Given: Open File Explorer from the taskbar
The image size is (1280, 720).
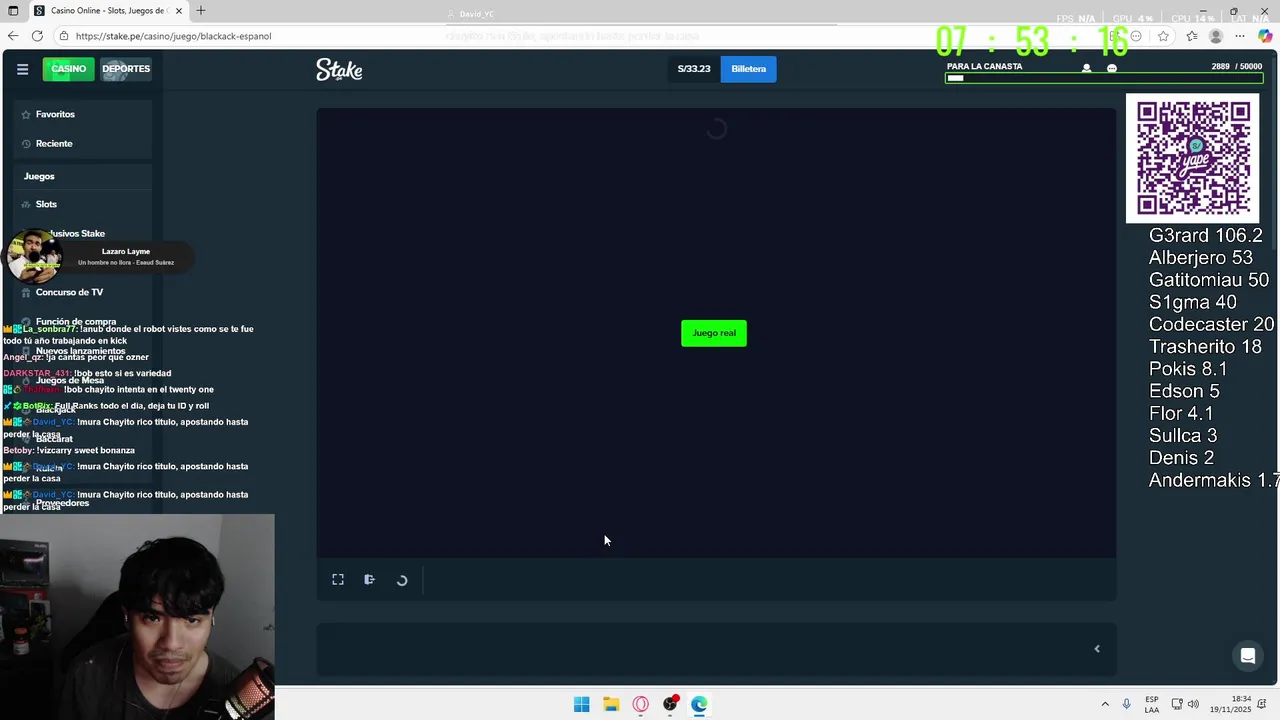Looking at the screenshot, I should [x=611, y=704].
